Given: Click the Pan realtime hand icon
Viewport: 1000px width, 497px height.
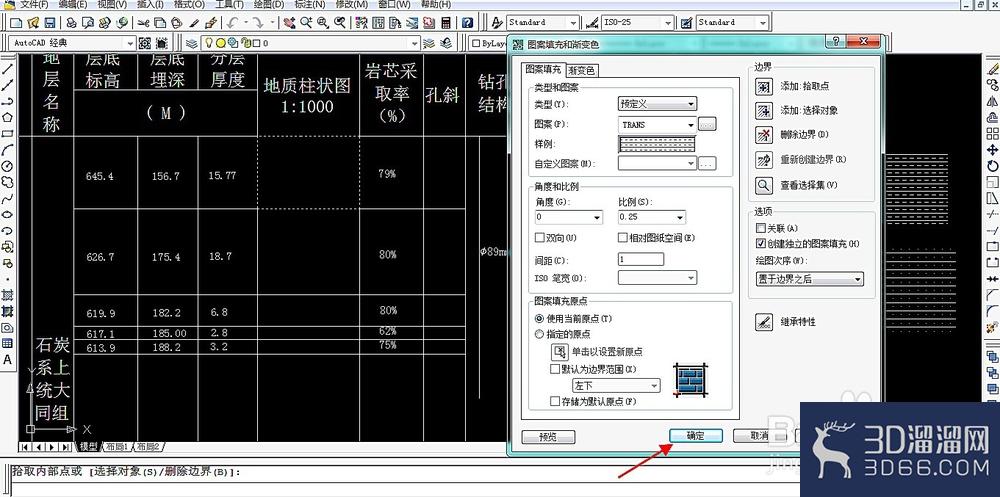Looking at the screenshot, I should point(290,23).
